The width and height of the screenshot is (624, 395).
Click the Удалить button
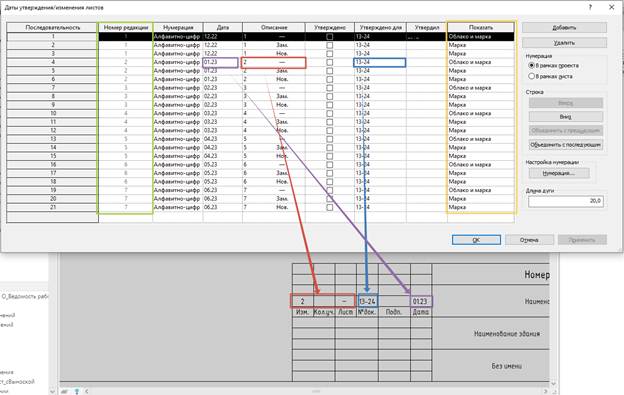(x=564, y=43)
